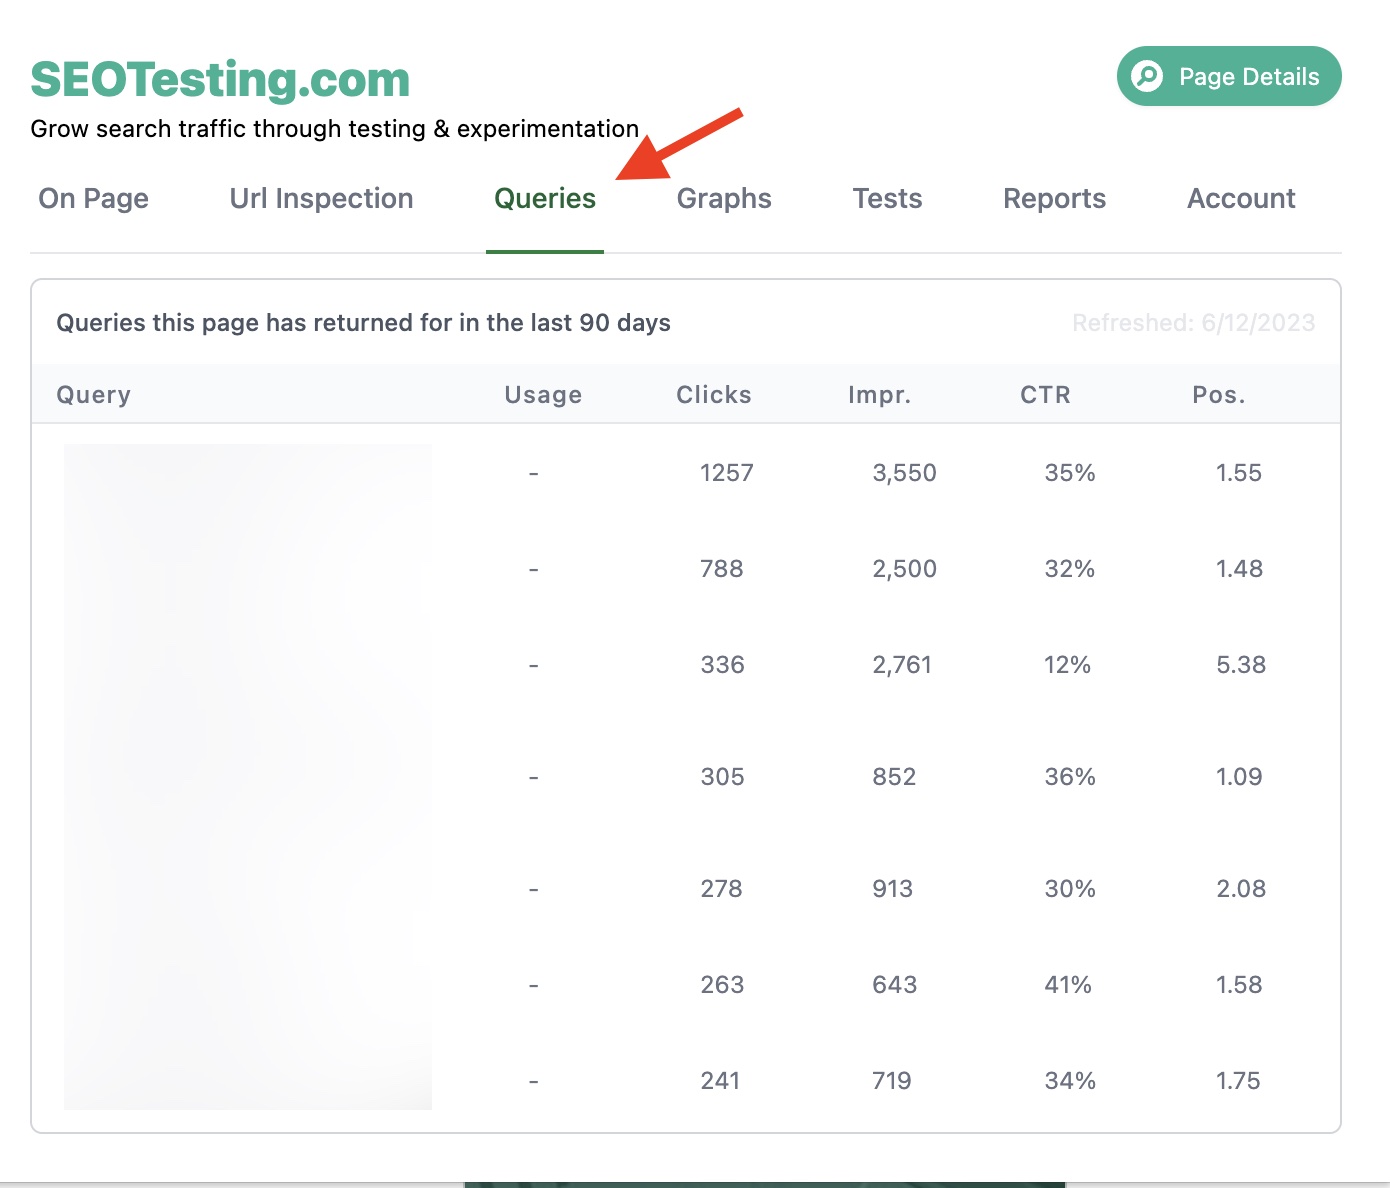The height and width of the screenshot is (1188, 1390).
Task: Click the 36% CTR value
Action: click(1070, 777)
